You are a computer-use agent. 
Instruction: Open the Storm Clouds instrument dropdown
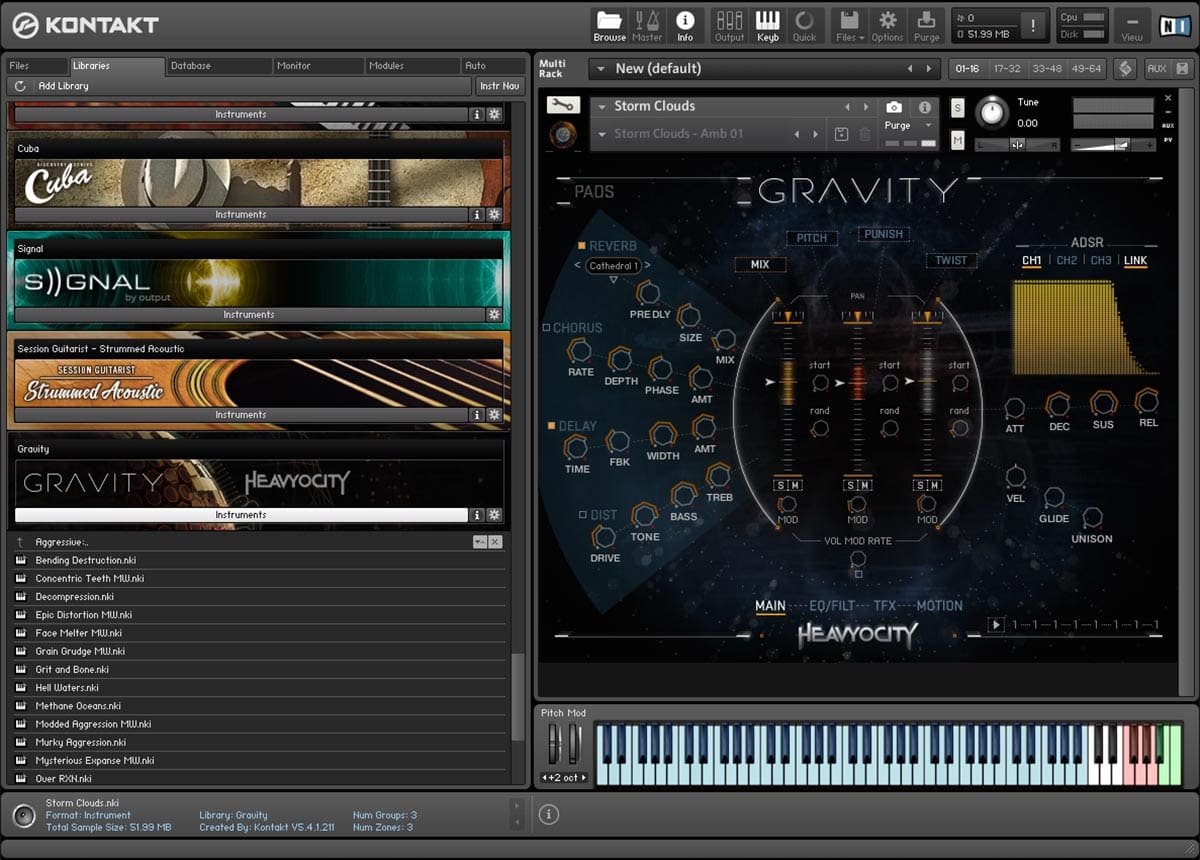(602, 106)
